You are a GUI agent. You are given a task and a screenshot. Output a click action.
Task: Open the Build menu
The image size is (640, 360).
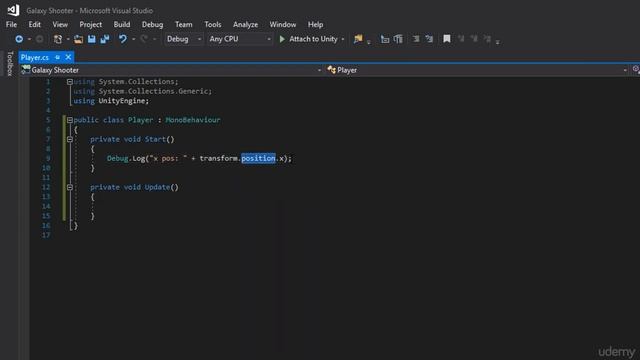click(122, 24)
